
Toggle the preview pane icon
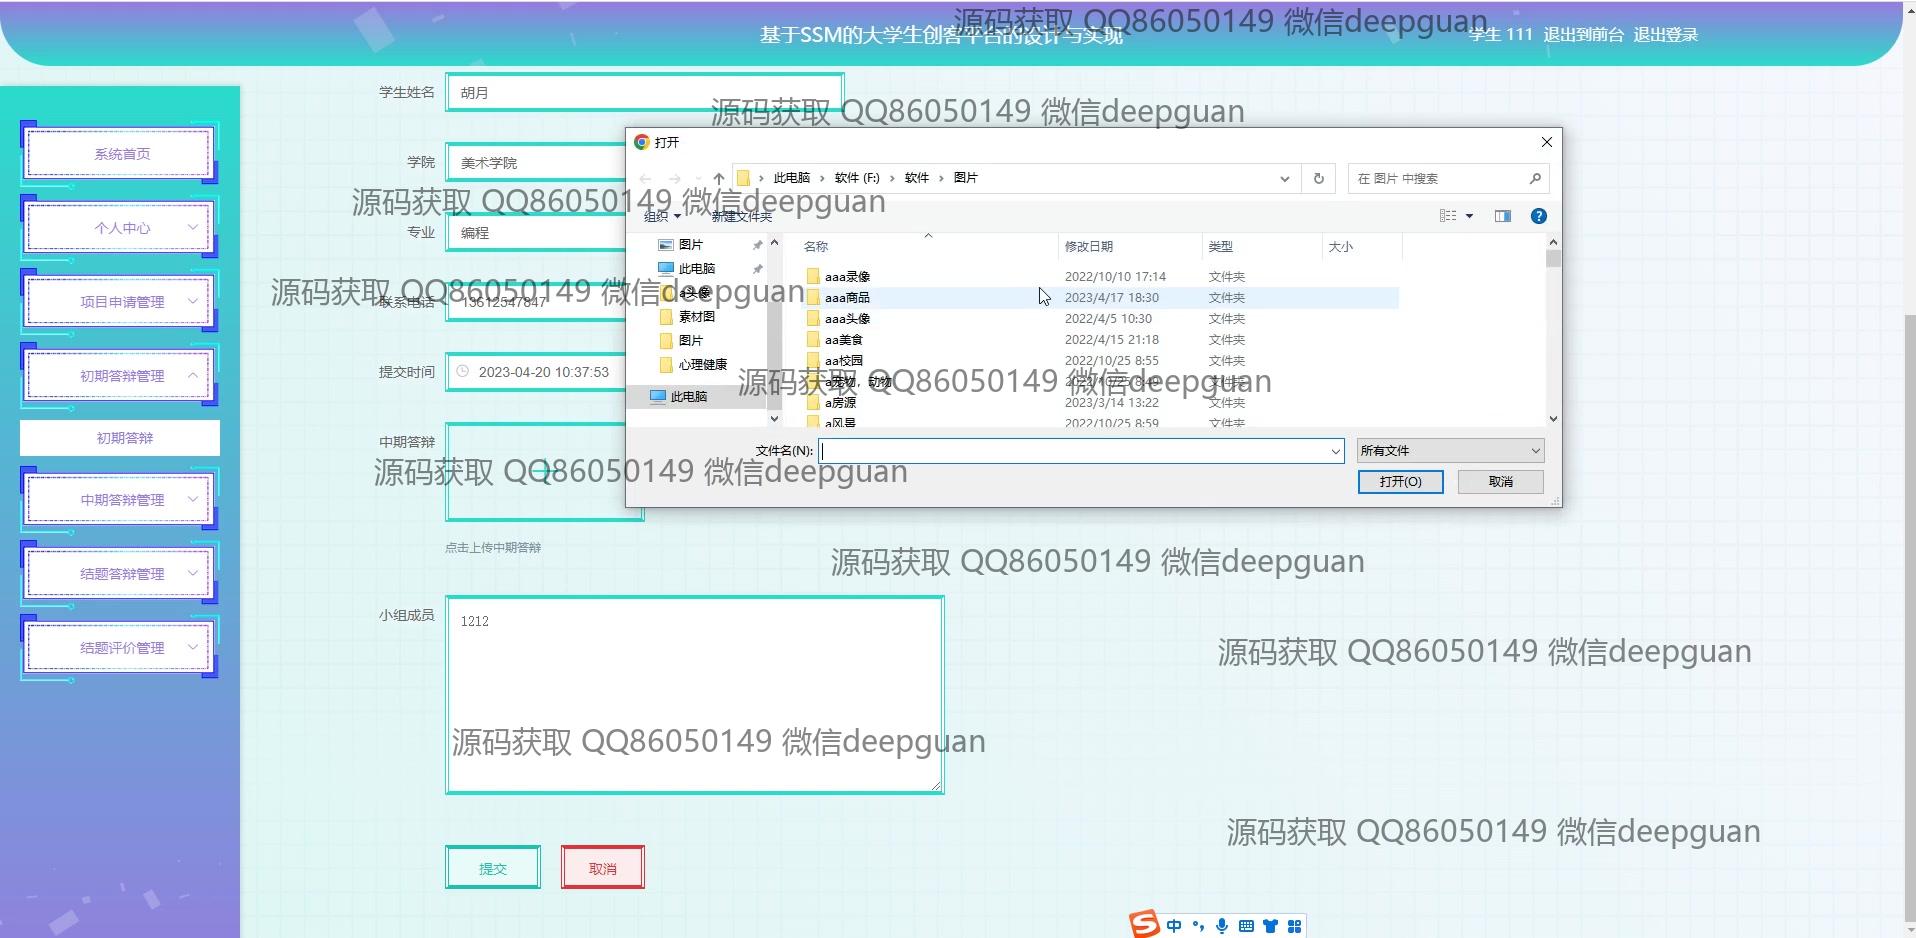(x=1502, y=216)
